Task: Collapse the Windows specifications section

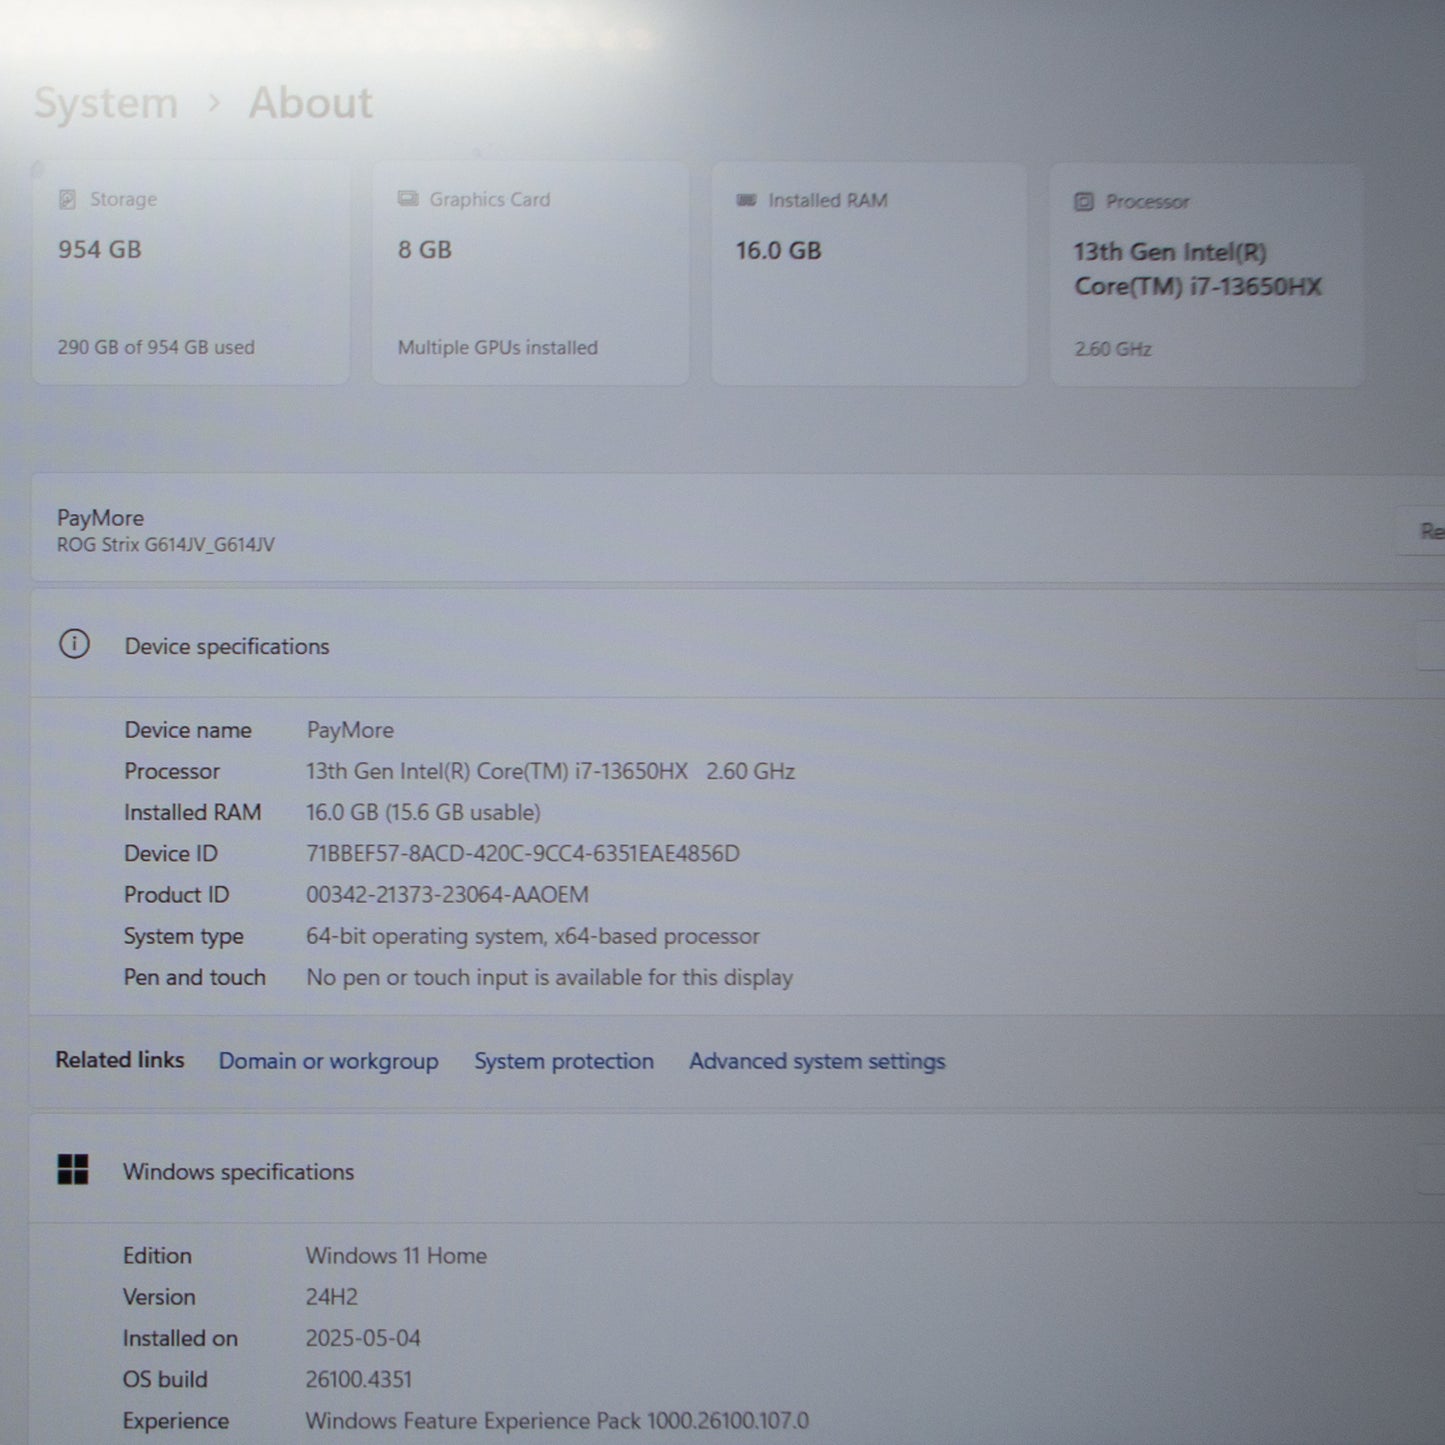Action: pos(1432,1170)
